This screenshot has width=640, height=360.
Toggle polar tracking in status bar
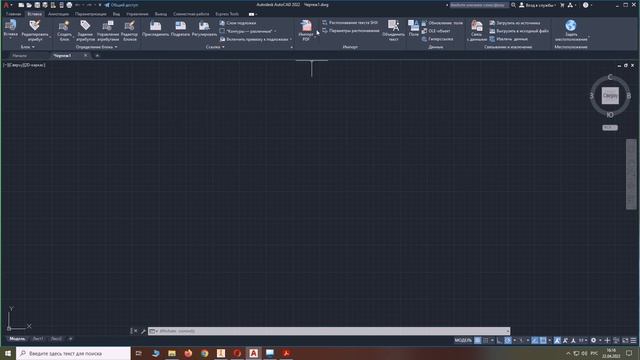point(508,340)
